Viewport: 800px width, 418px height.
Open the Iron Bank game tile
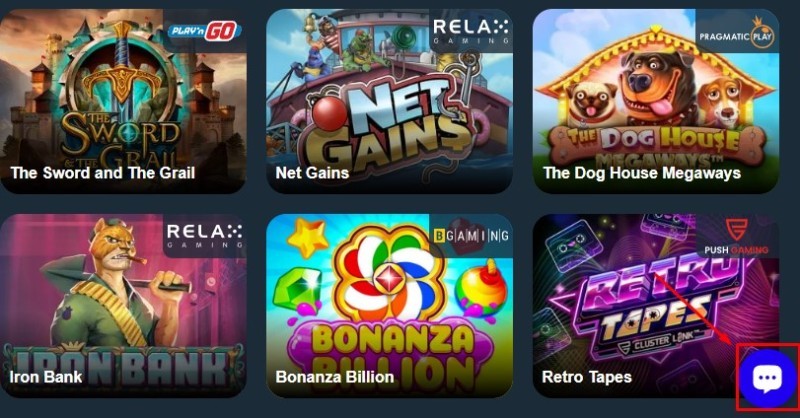[123, 305]
